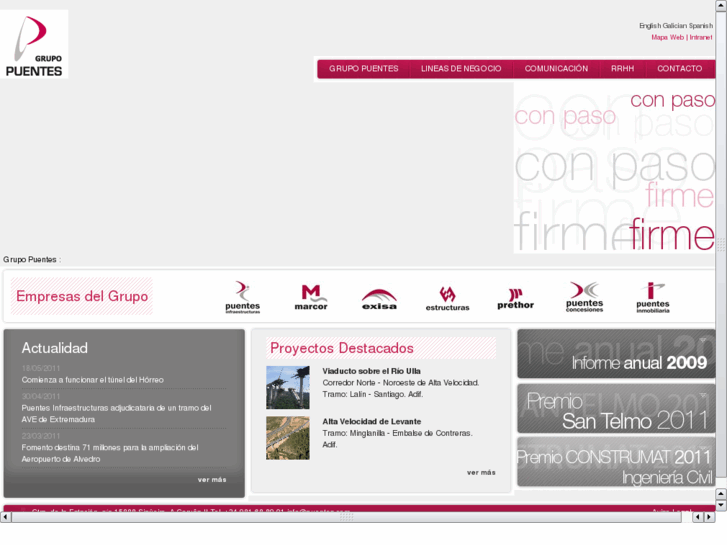The image size is (727, 545).
Task: Click the vertical scrollbar thumb
Action: point(721,244)
